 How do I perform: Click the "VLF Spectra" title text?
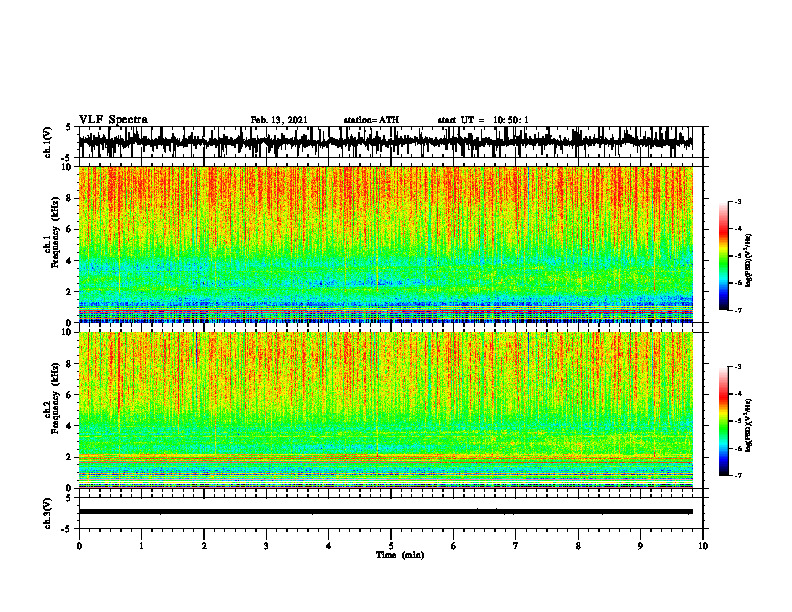(113, 120)
